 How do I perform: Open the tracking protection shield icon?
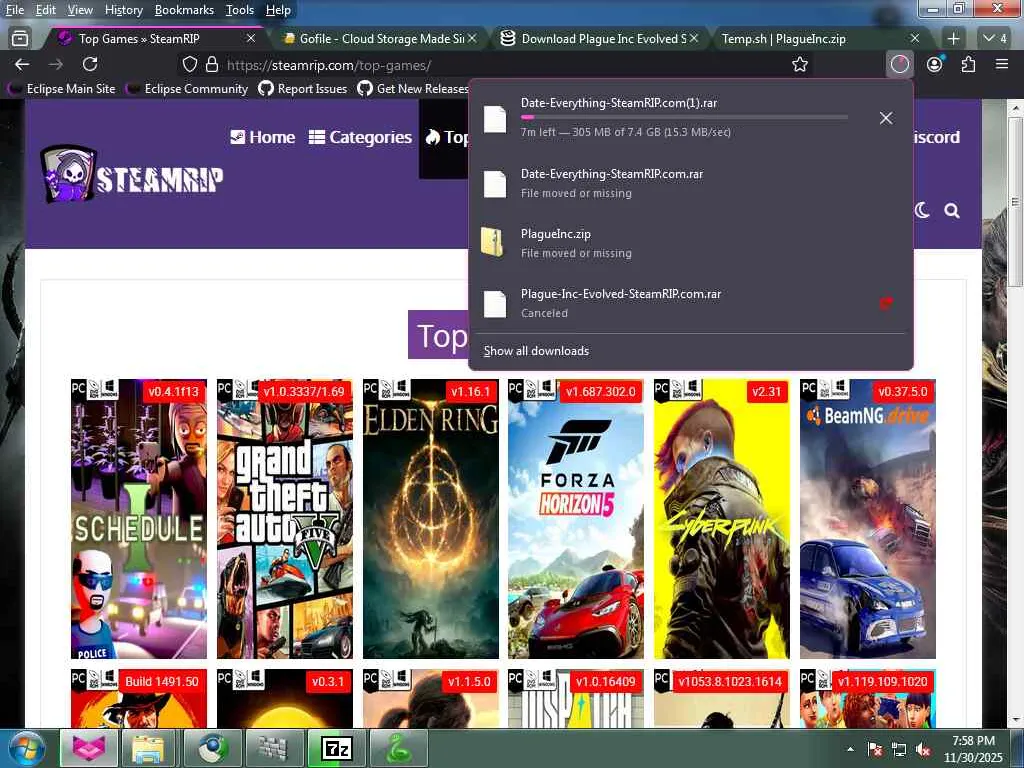[189, 64]
